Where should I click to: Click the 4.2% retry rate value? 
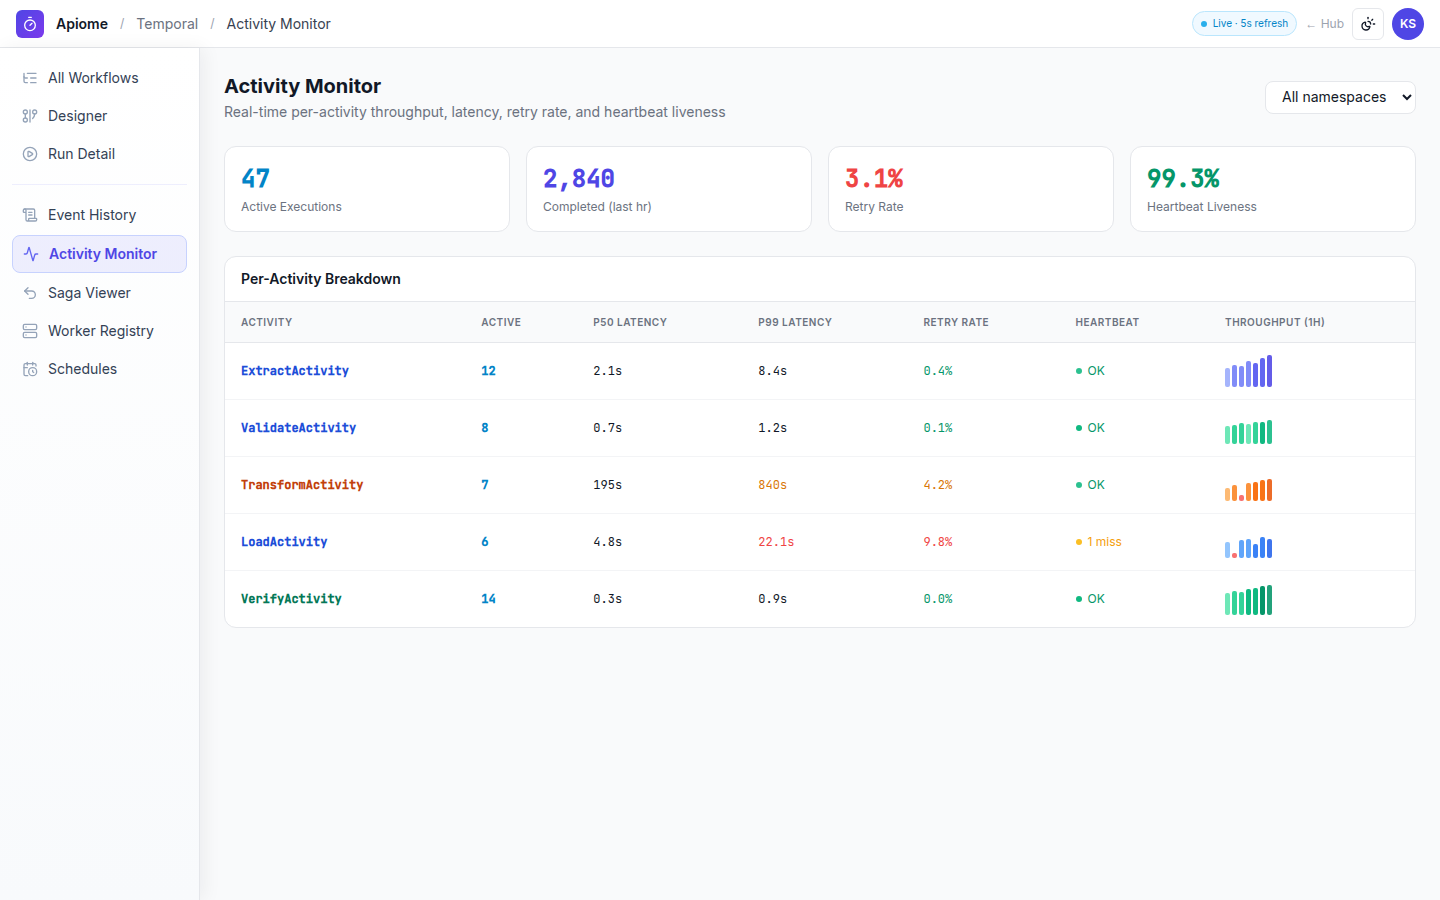tap(938, 485)
